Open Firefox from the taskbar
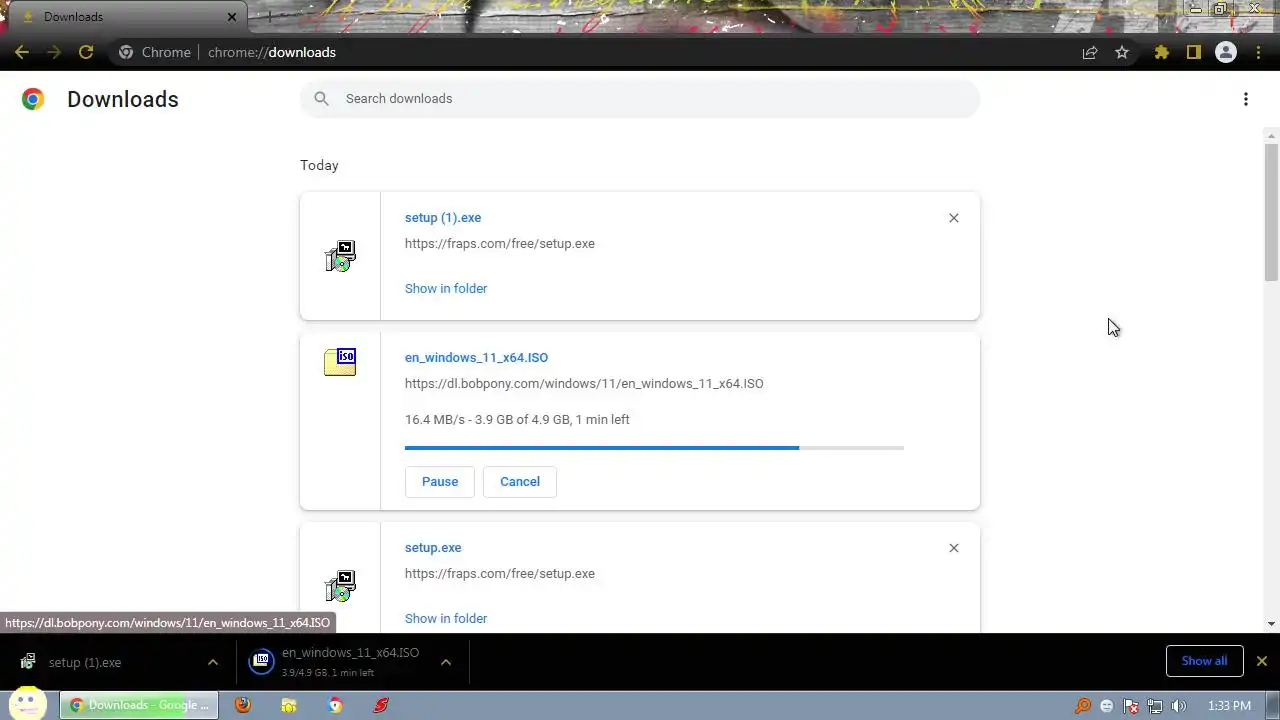Viewport: 1280px width, 720px height. (243, 705)
